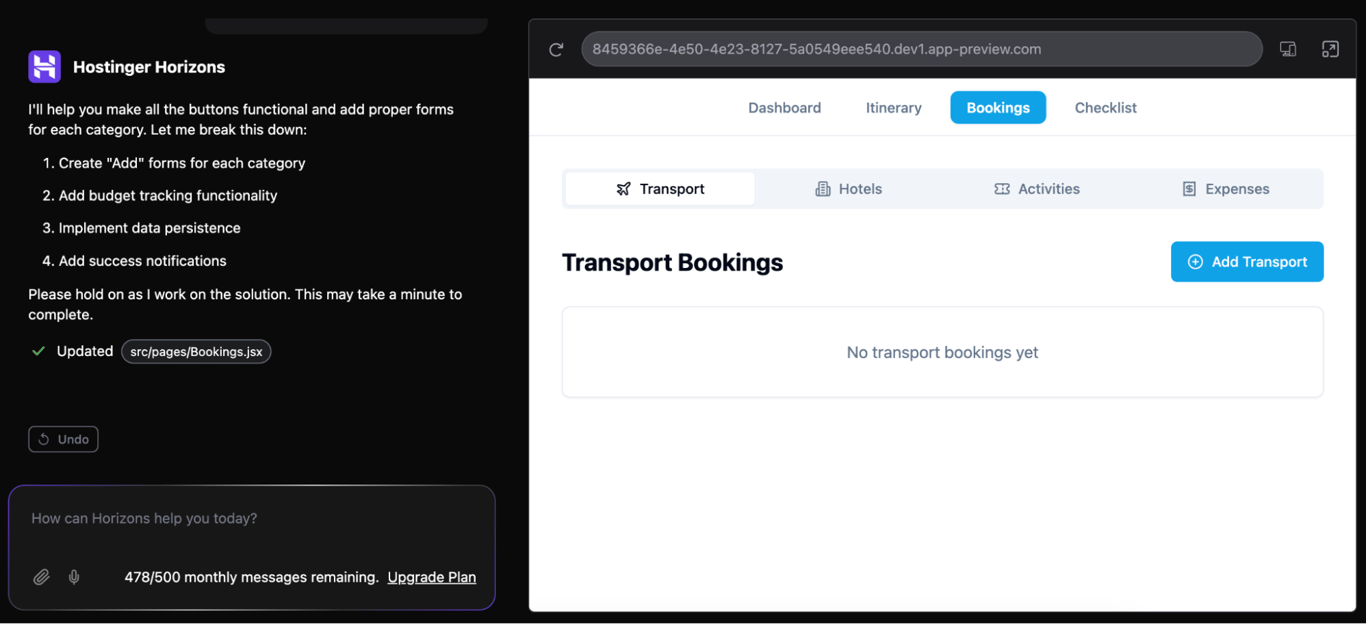Click the Hostinger Horizons logo
Screen dimensions: 1366x624
point(44,66)
